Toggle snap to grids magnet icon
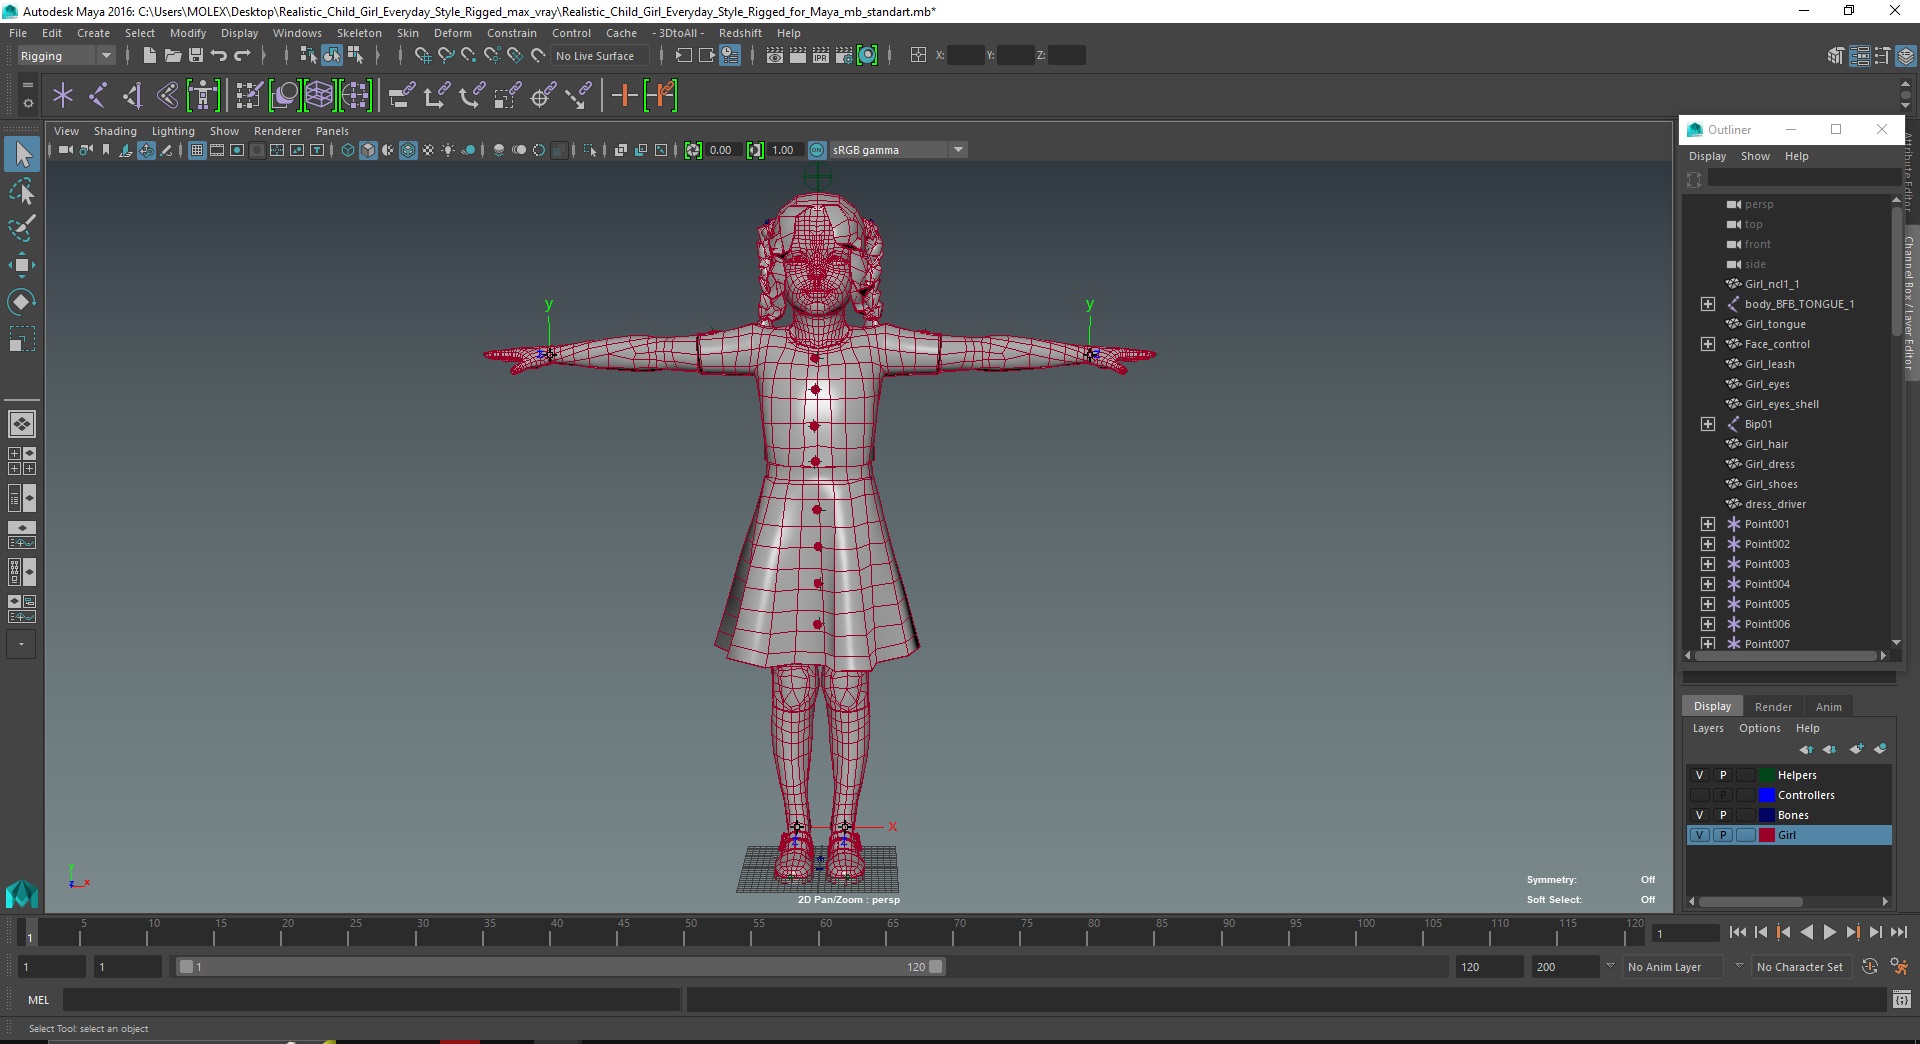This screenshot has width=1920, height=1044. (x=423, y=56)
